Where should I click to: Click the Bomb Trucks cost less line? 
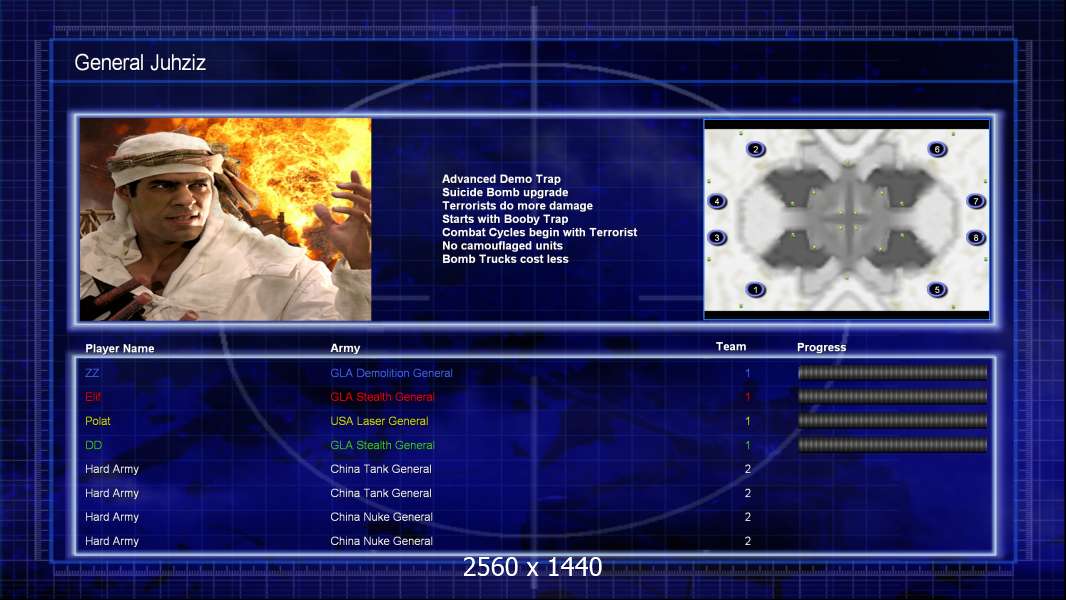tap(505, 259)
